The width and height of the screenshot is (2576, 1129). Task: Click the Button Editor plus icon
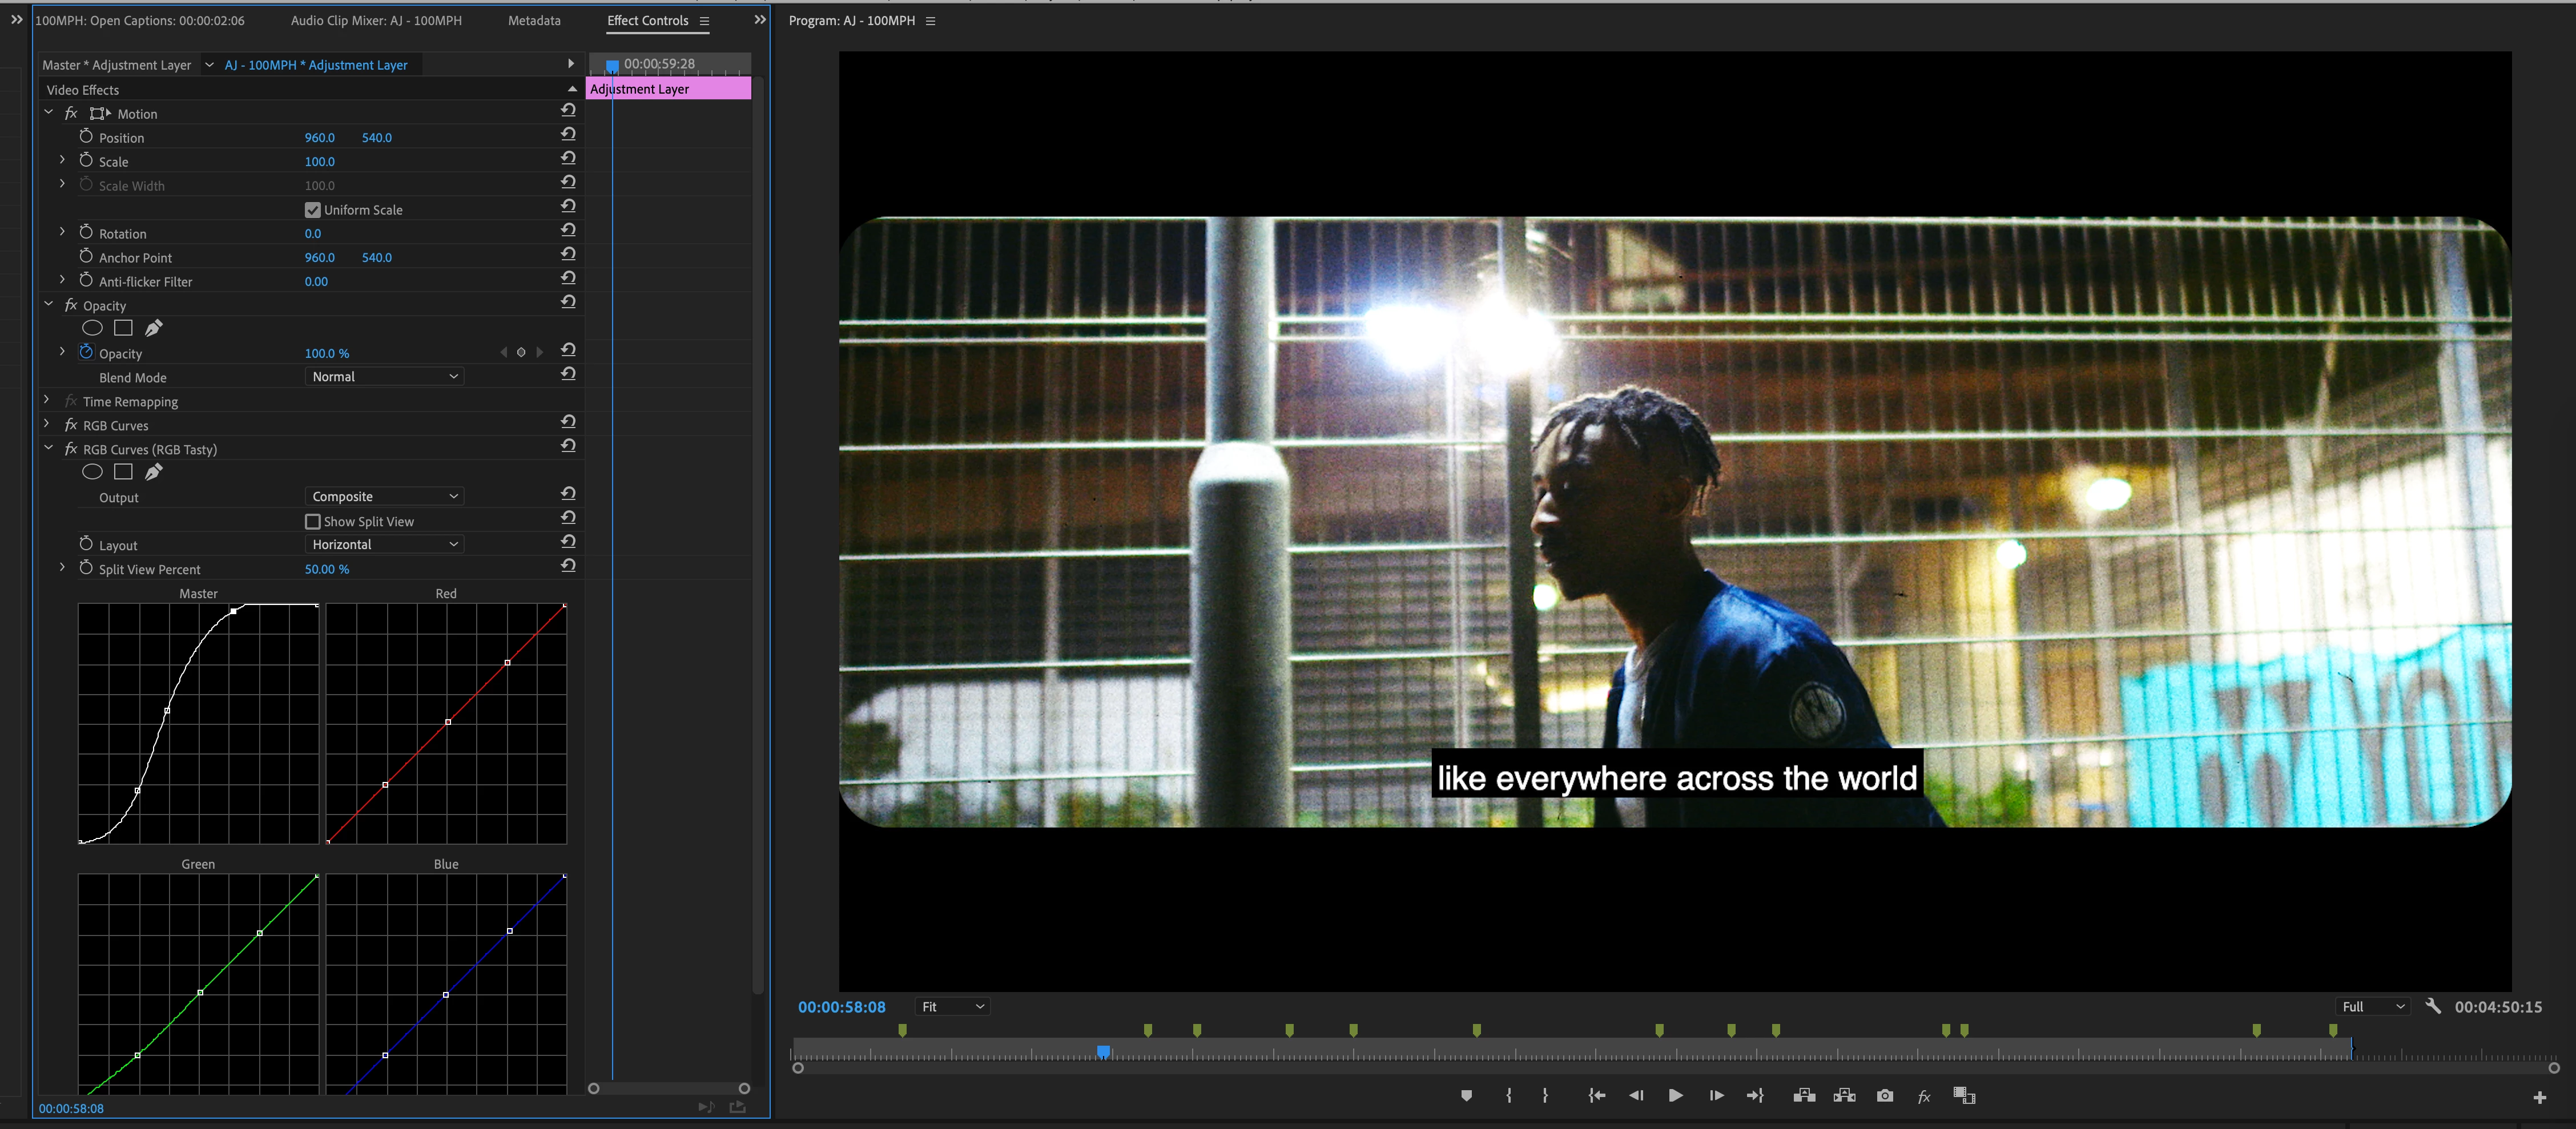point(2539,1098)
